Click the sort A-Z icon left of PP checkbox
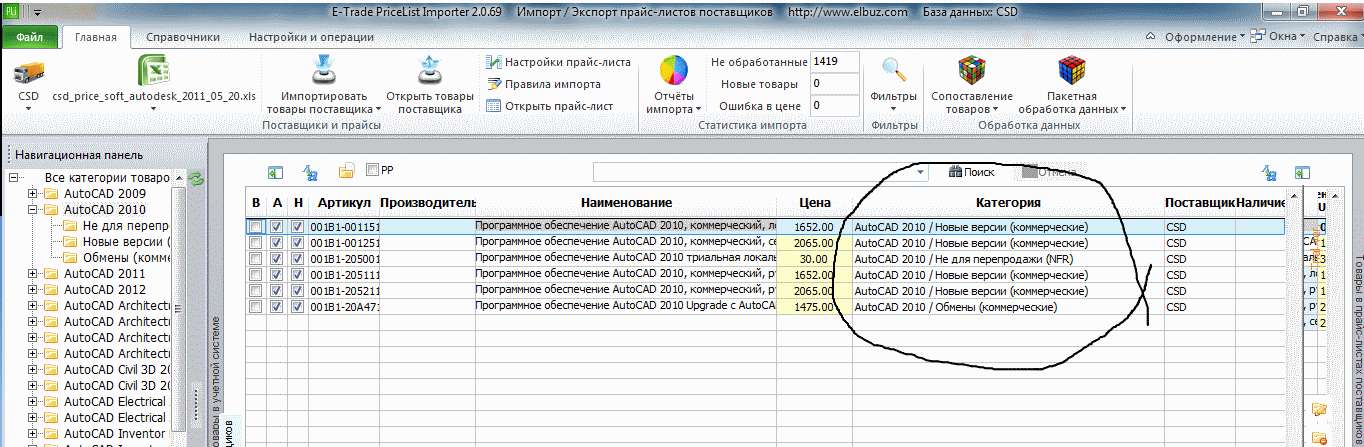Viewport: 1364px width, 447px height. pyautogui.click(x=310, y=172)
